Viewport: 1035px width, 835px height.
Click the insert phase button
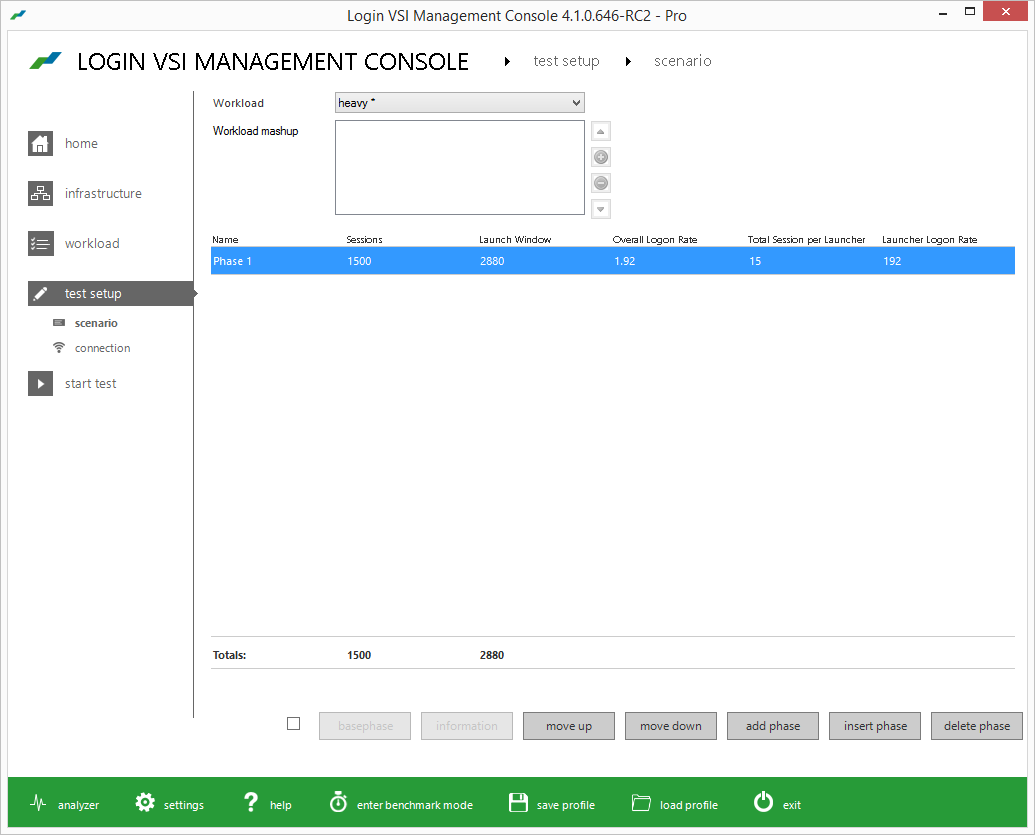tap(875, 726)
